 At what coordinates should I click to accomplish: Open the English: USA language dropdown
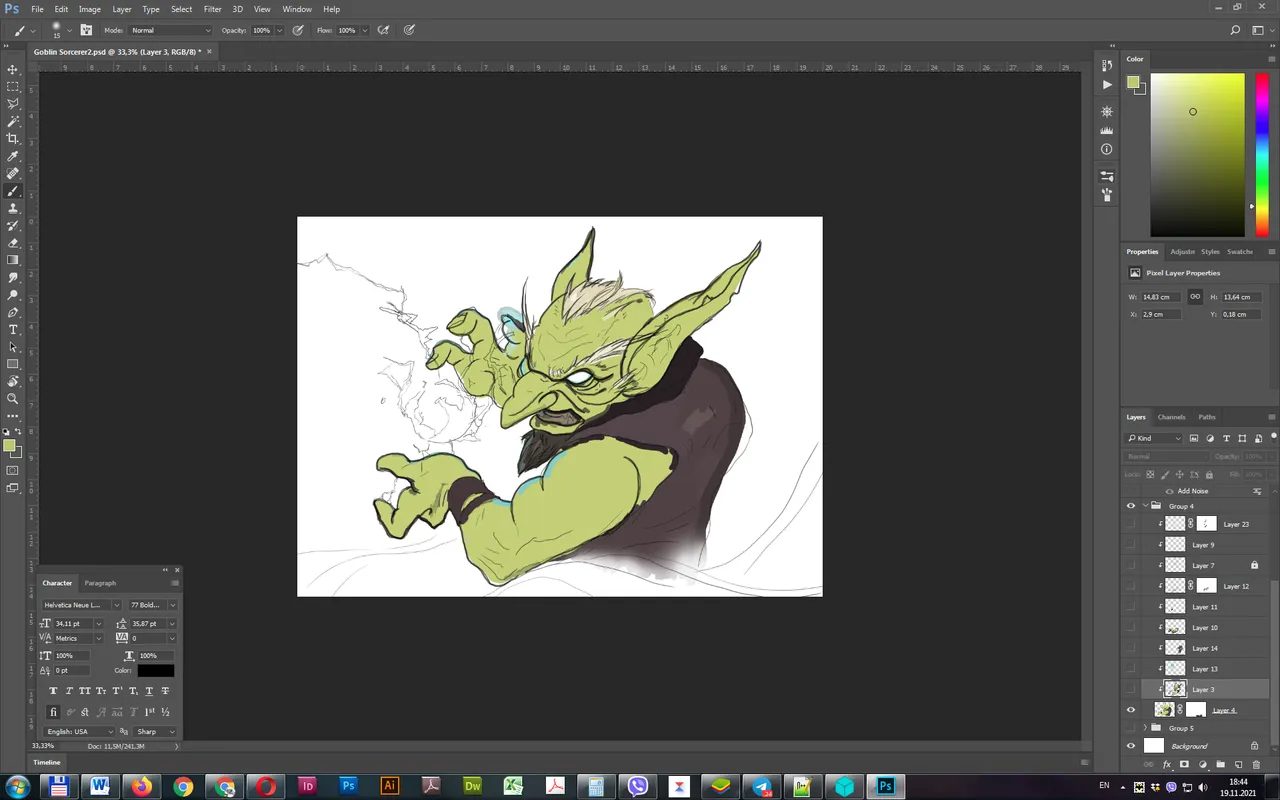tap(81, 731)
